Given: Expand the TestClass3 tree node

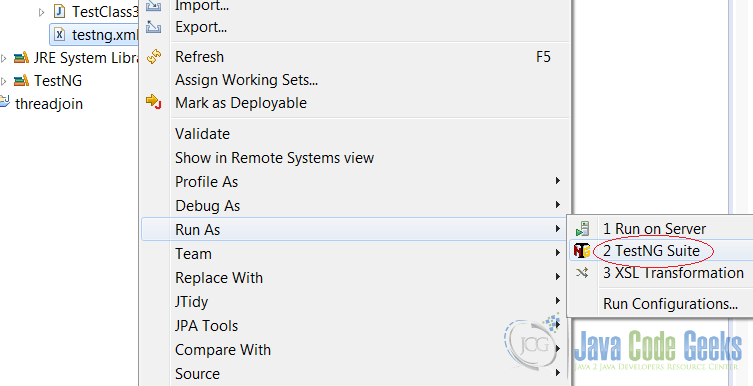Looking at the screenshot, I should point(41,12).
